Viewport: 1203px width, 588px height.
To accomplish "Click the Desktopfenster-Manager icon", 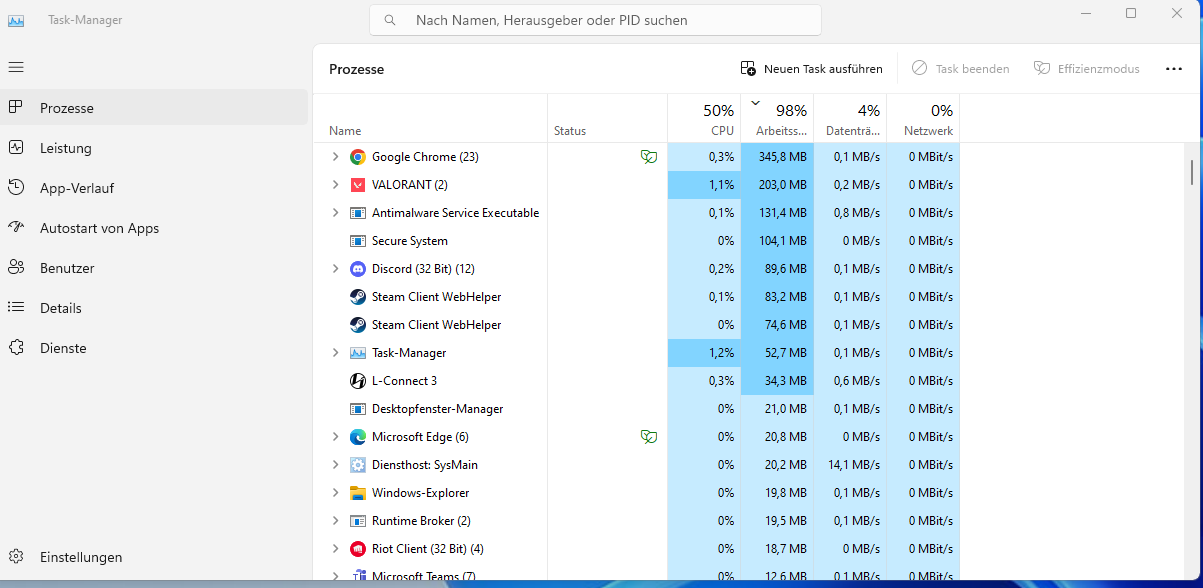I will tap(358, 409).
